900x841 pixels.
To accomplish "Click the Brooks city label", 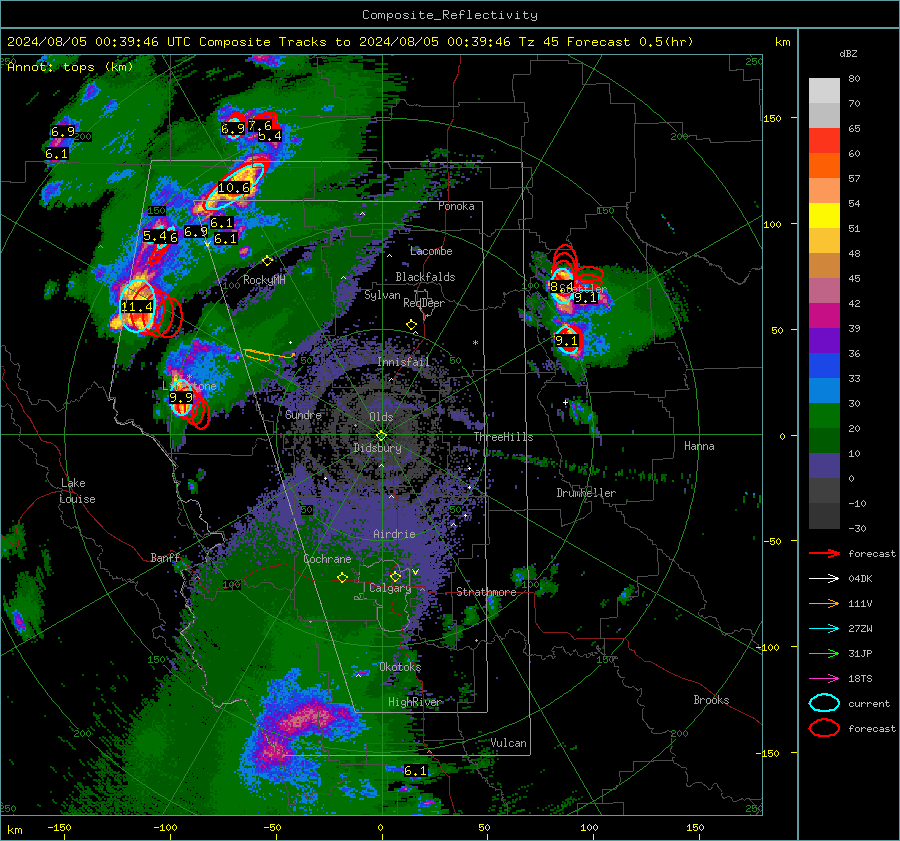I will pyautogui.click(x=711, y=700).
